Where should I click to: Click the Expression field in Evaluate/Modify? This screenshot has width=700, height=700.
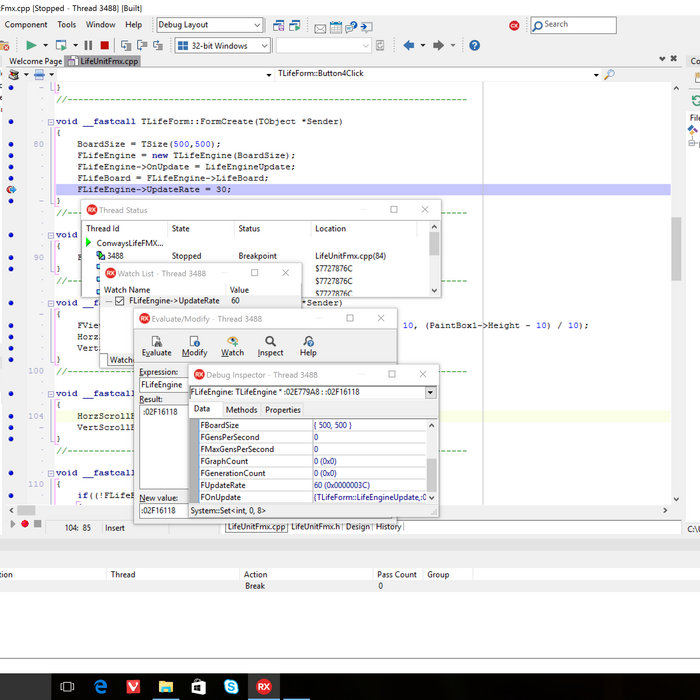(x=163, y=385)
